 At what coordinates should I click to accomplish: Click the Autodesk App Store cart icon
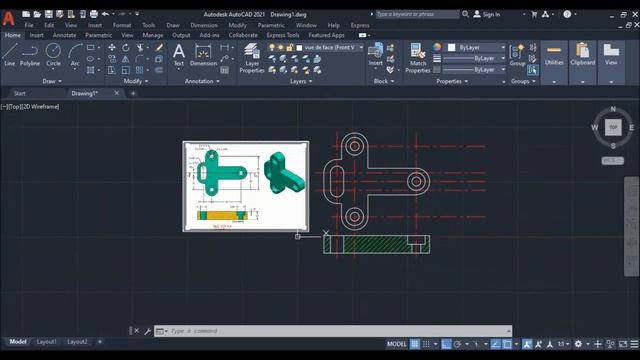point(534,14)
